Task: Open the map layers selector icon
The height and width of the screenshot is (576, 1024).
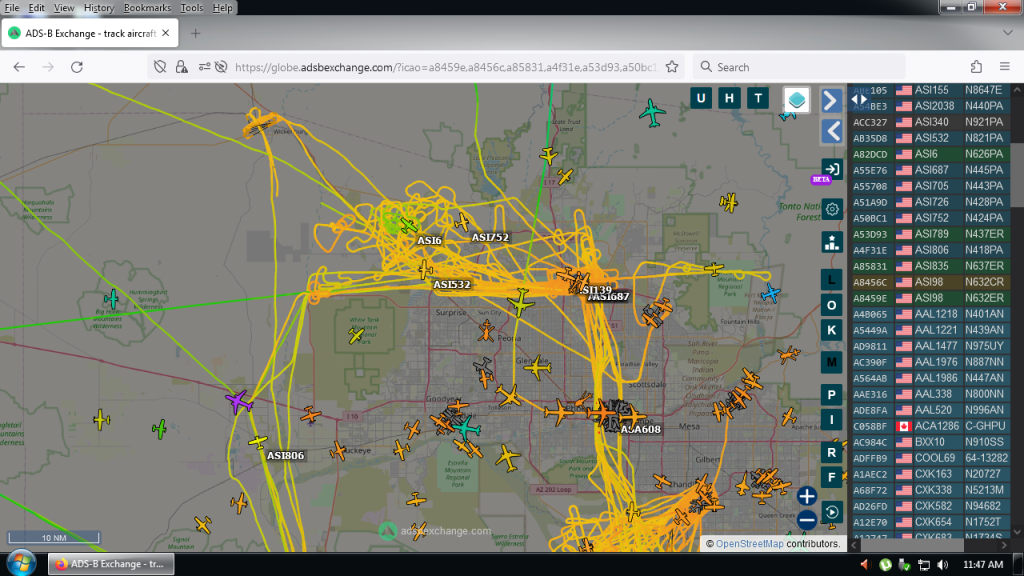Action: click(796, 100)
